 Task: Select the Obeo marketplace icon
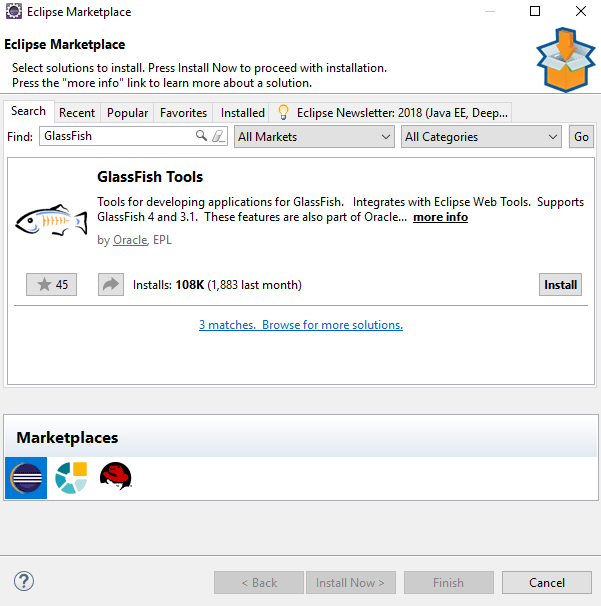pos(71,478)
